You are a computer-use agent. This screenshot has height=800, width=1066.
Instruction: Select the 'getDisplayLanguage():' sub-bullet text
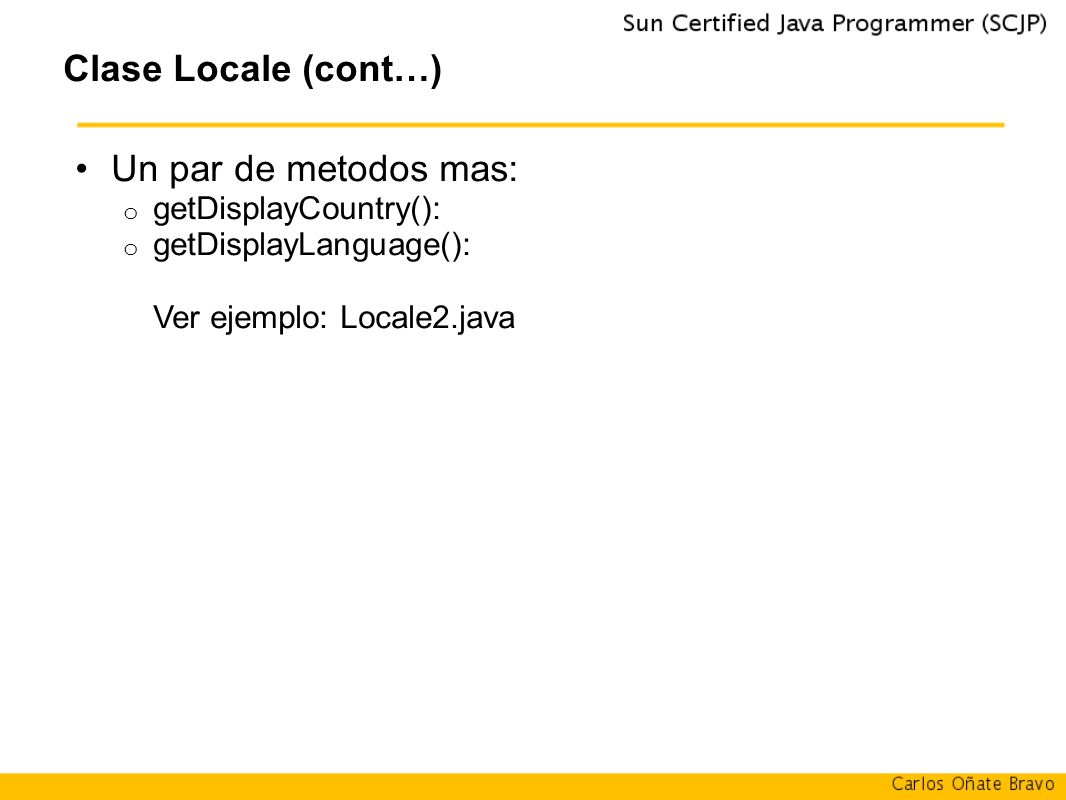pyautogui.click(x=311, y=245)
